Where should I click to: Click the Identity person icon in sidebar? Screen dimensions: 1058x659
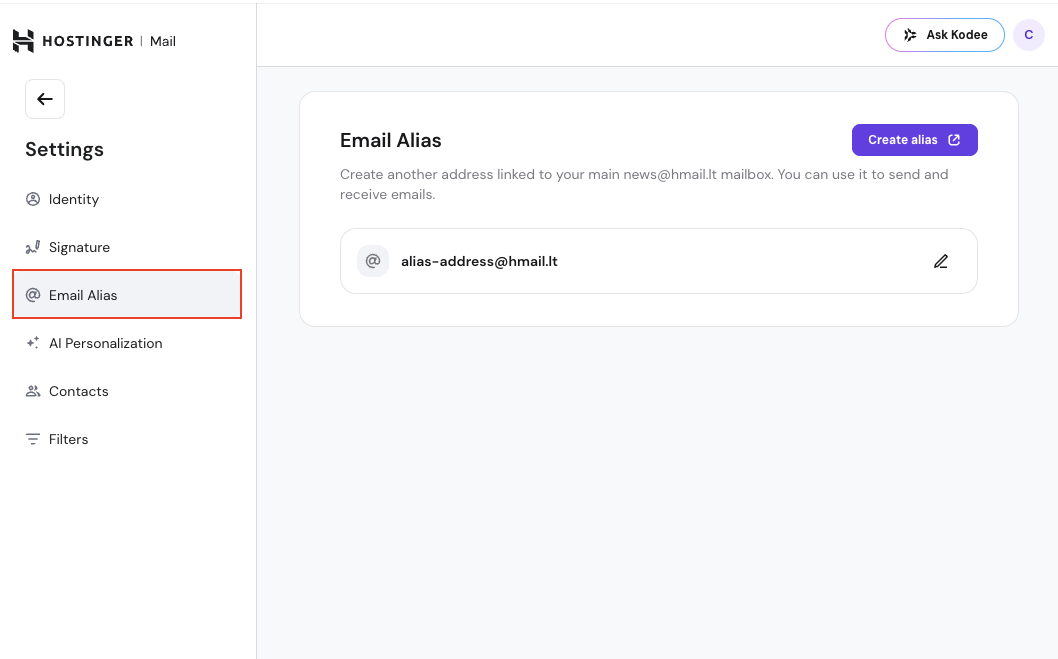[x=33, y=199]
